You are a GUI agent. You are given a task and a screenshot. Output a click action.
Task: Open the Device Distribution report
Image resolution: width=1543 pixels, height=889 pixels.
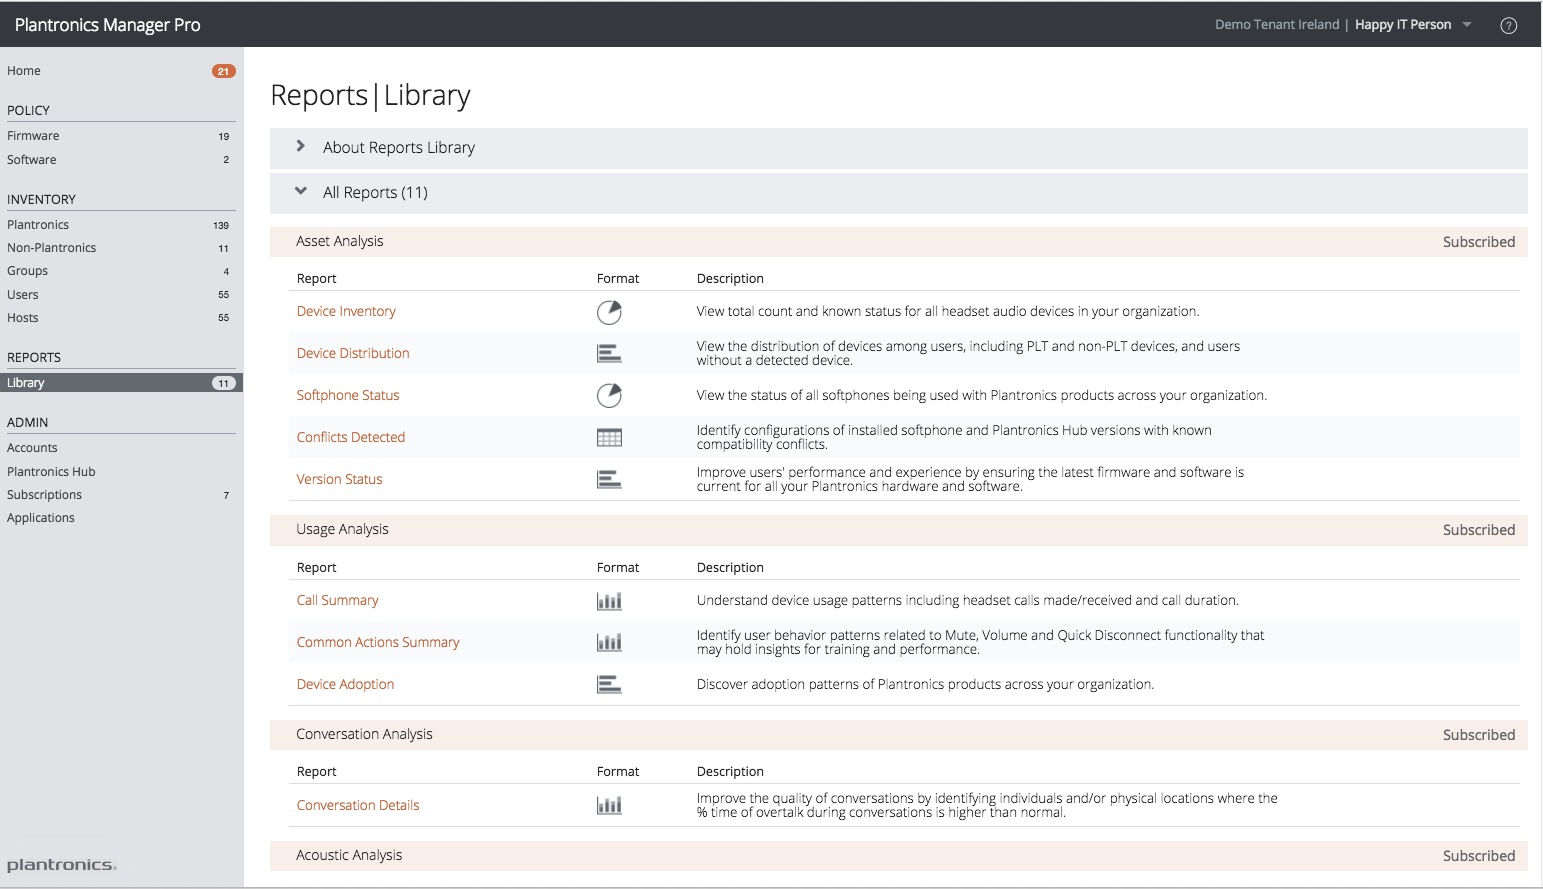tap(353, 354)
